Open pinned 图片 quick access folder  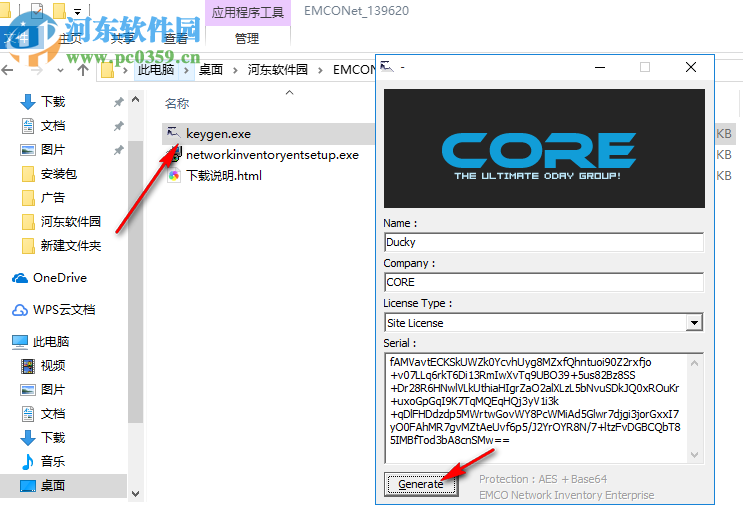[x=53, y=150]
